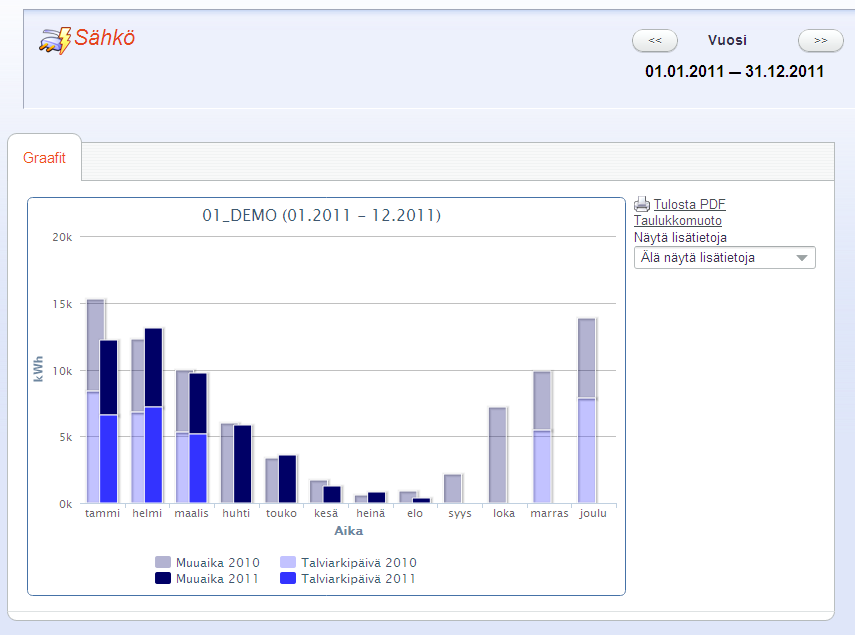Click the Aika axis title
The image size is (855, 635).
click(348, 531)
